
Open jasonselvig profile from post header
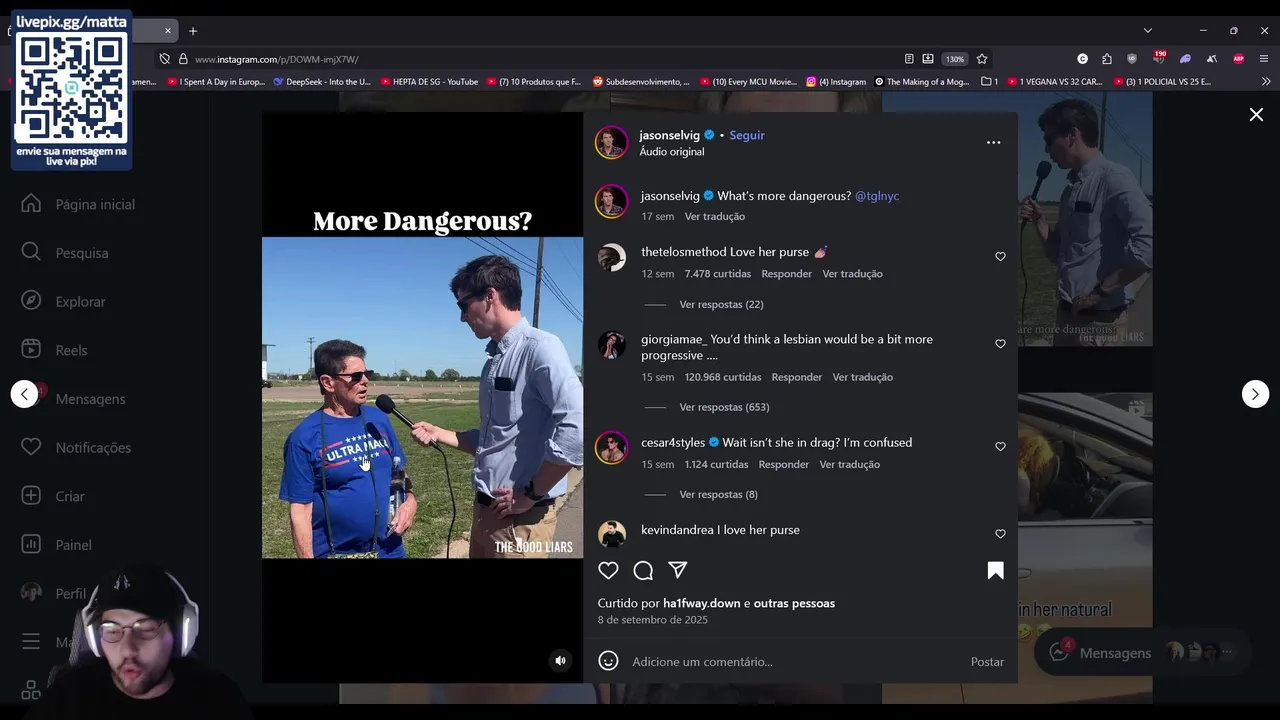669,135
